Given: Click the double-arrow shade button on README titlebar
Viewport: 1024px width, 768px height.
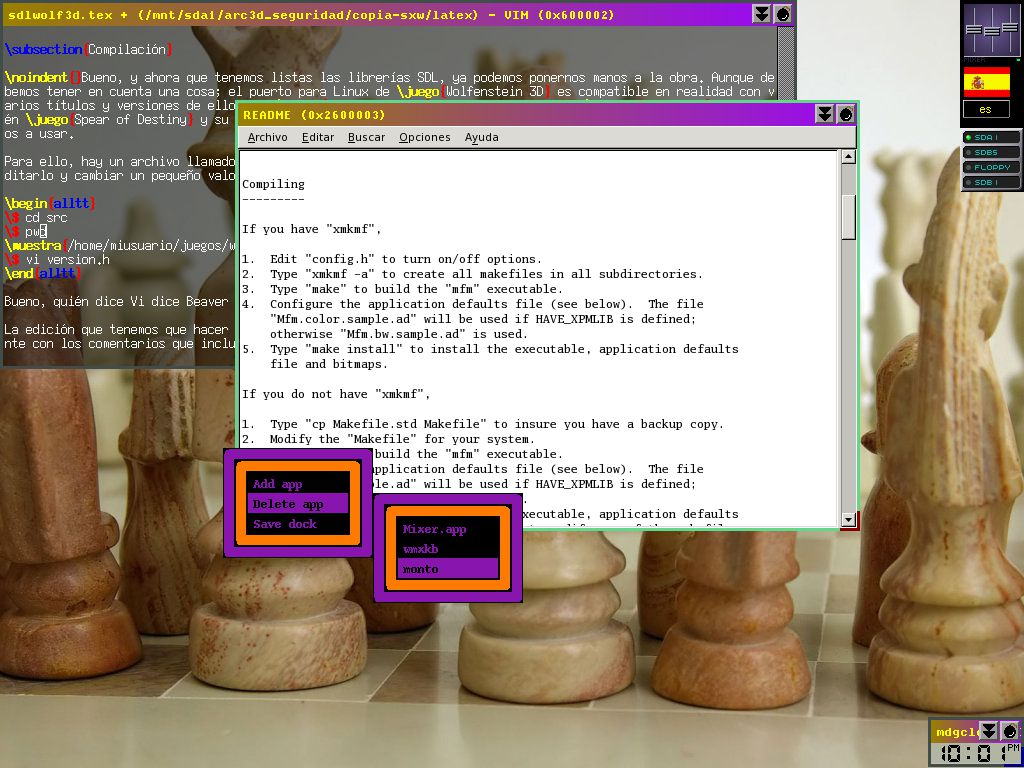Looking at the screenshot, I should (x=825, y=114).
